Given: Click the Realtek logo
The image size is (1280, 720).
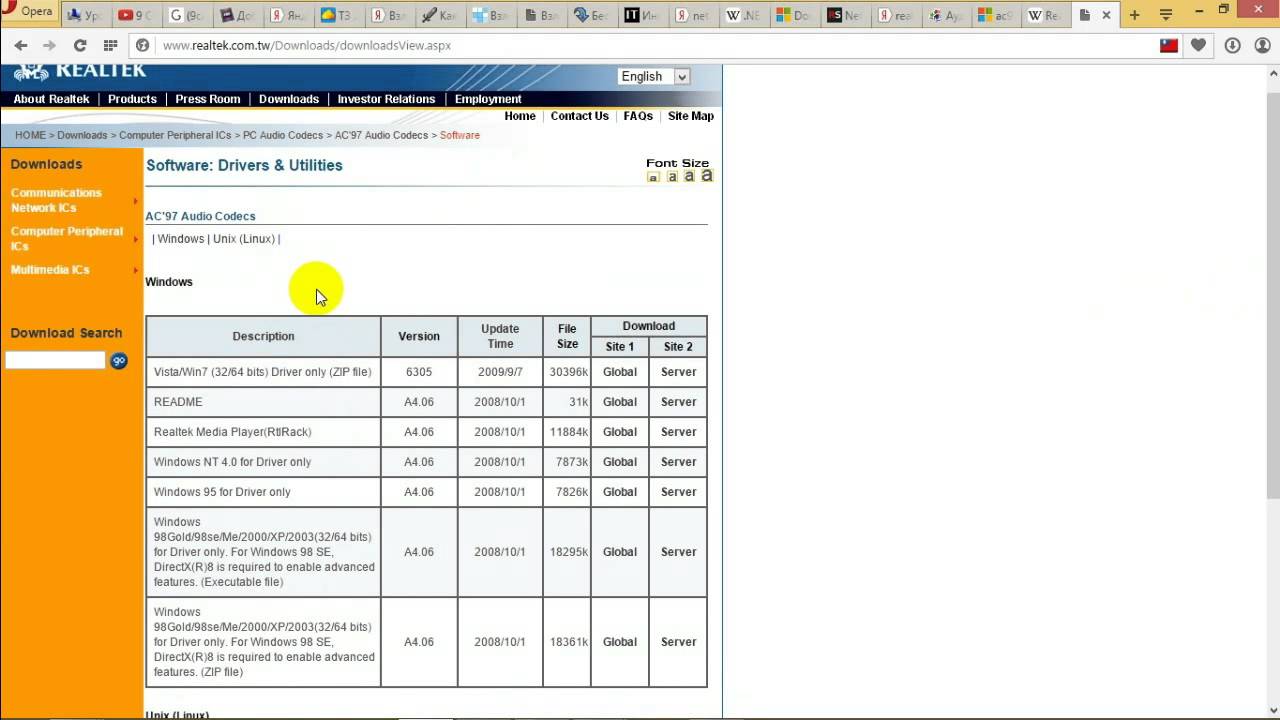Looking at the screenshot, I should coord(80,72).
